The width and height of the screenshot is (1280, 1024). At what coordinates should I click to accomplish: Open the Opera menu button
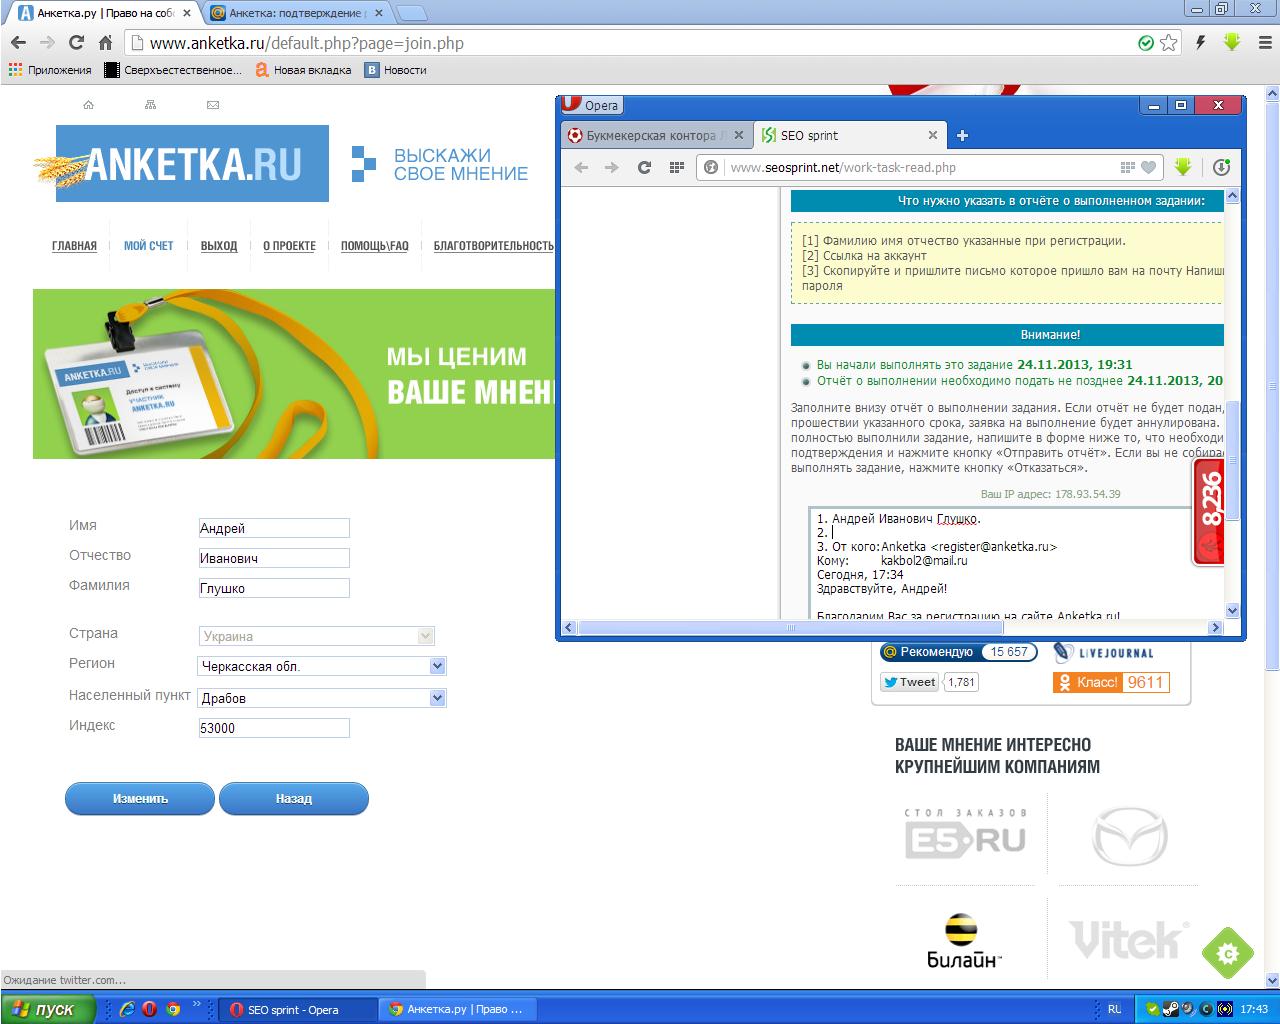pos(591,105)
